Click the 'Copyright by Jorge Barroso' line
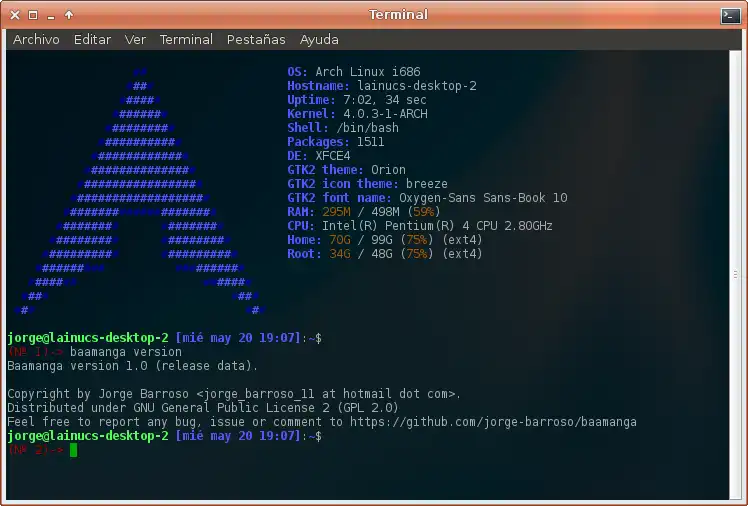The height and width of the screenshot is (506, 748). point(234,394)
